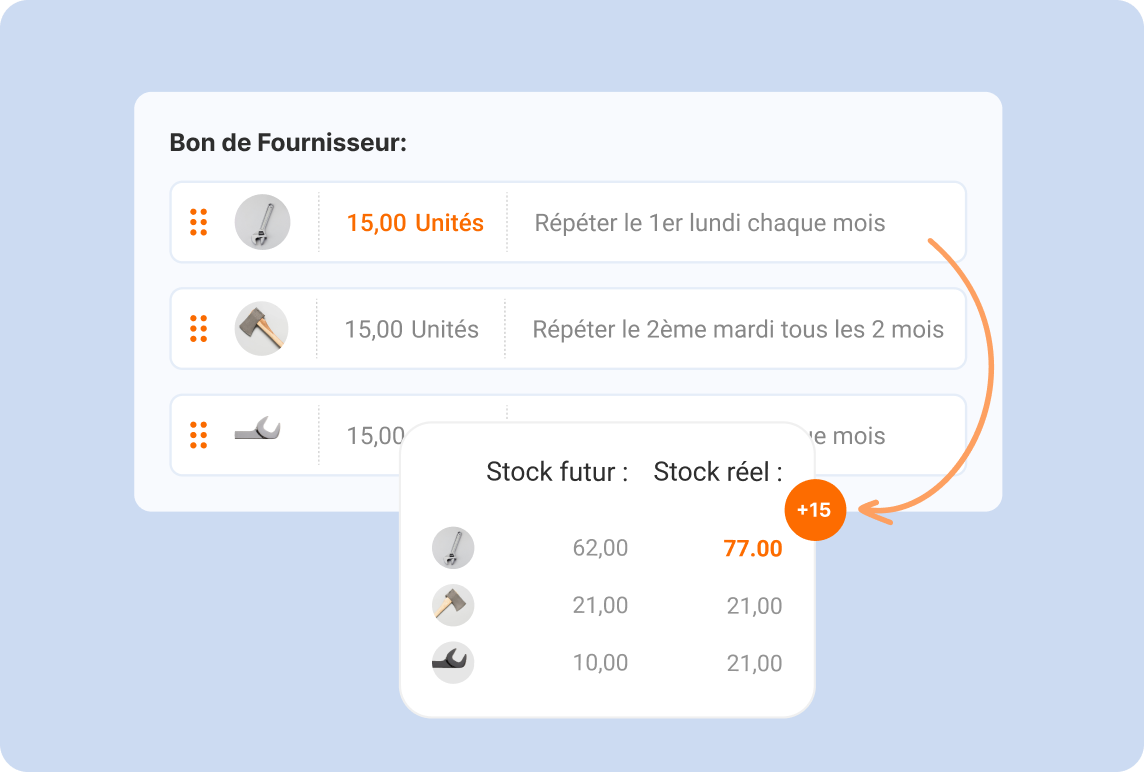
Task: Select the orange 77.00 real stock value
Action: (x=752, y=549)
